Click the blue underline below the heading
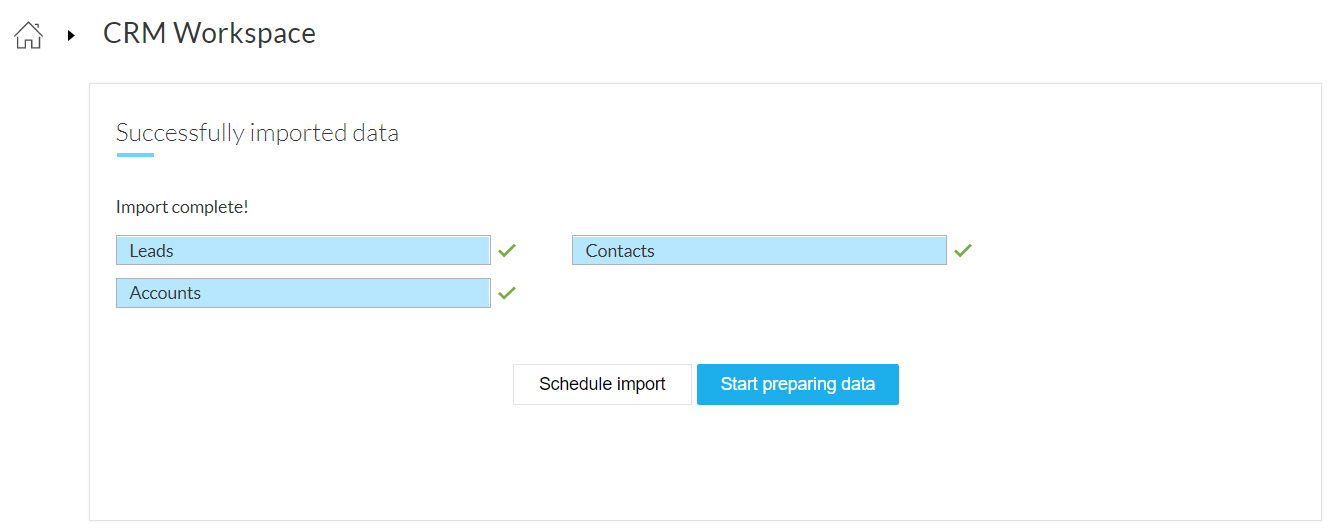This screenshot has height=531, width=1344. [135, 155]
